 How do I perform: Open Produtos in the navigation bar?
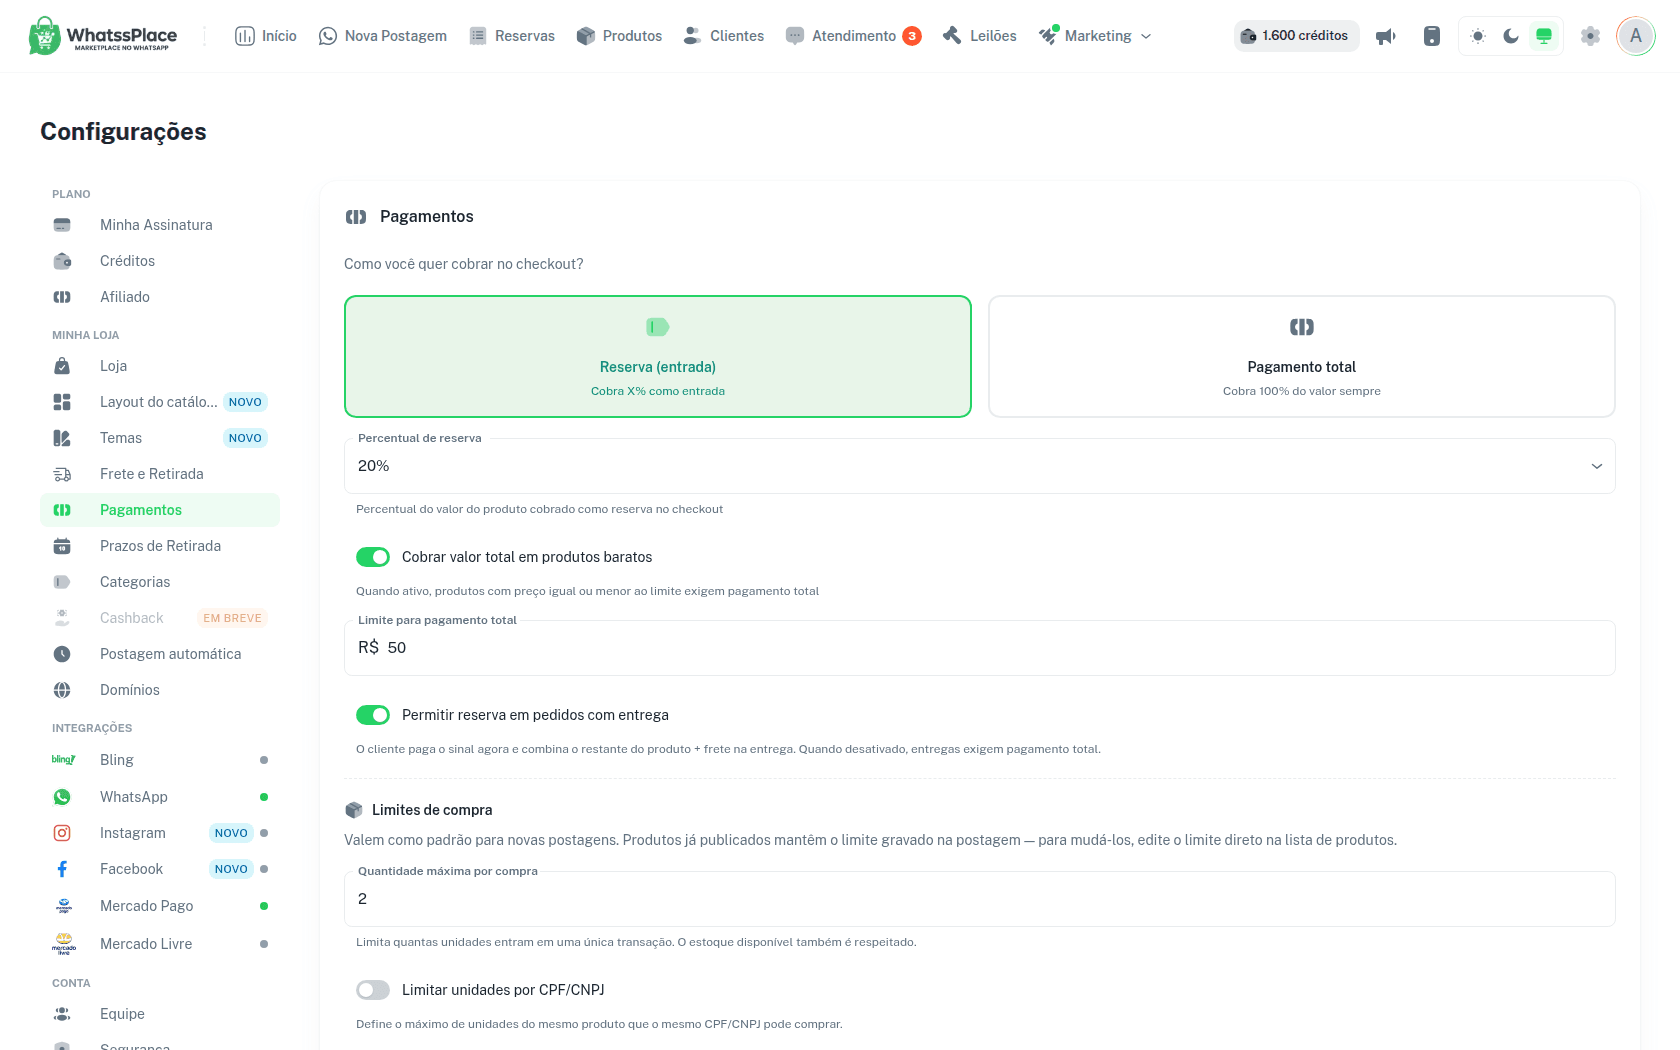click(620, 36)
